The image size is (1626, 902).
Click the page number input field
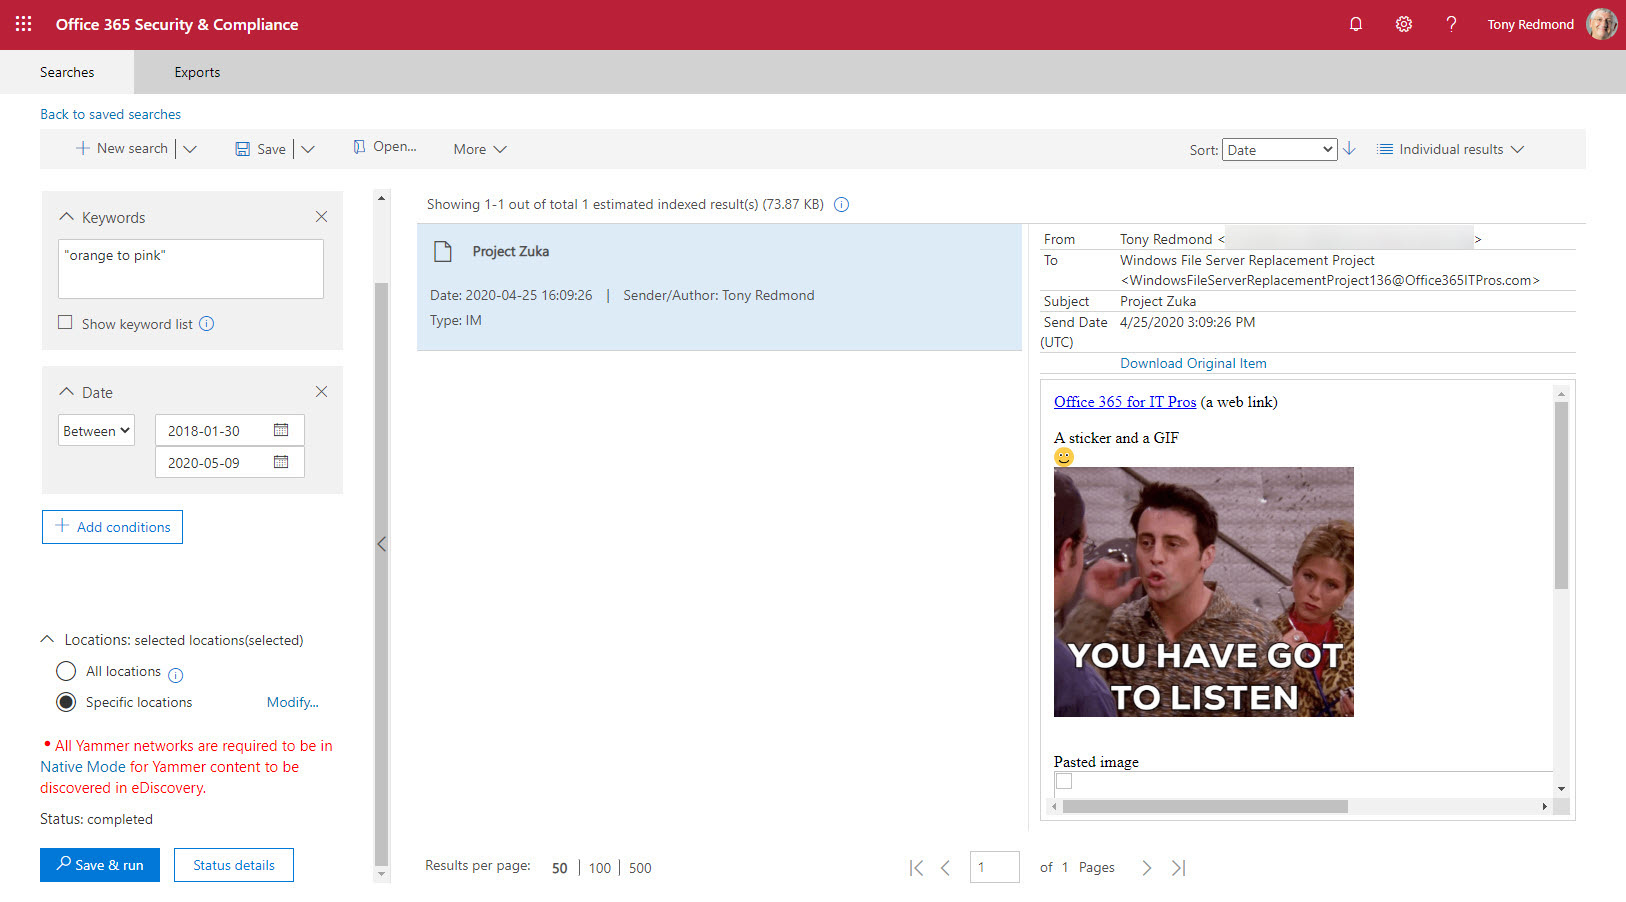coord(994,867)
